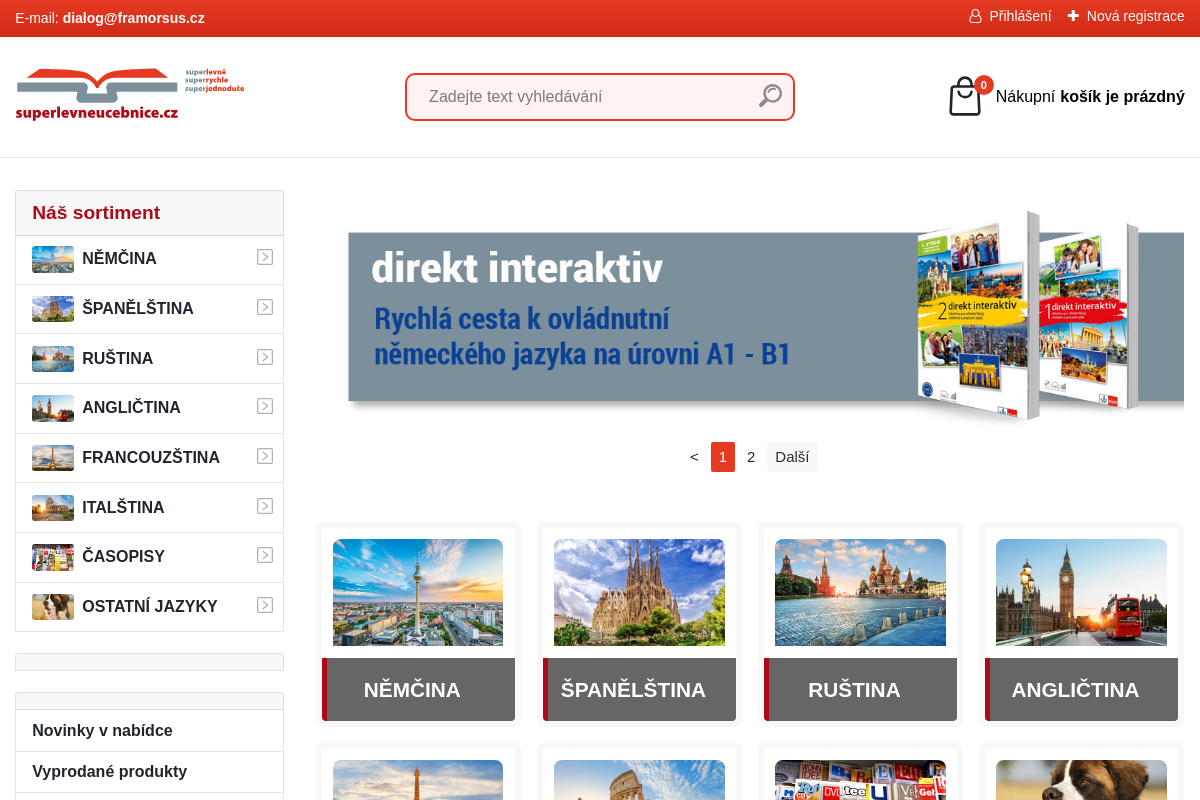The width and height of the screenshot is (1200, 800).
Task: Click the Nová registrace link
Action: coord(1135,16)
